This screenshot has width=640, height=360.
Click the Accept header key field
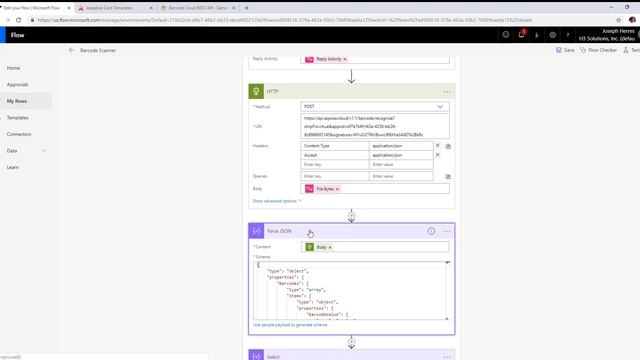(x=335, y=155)
